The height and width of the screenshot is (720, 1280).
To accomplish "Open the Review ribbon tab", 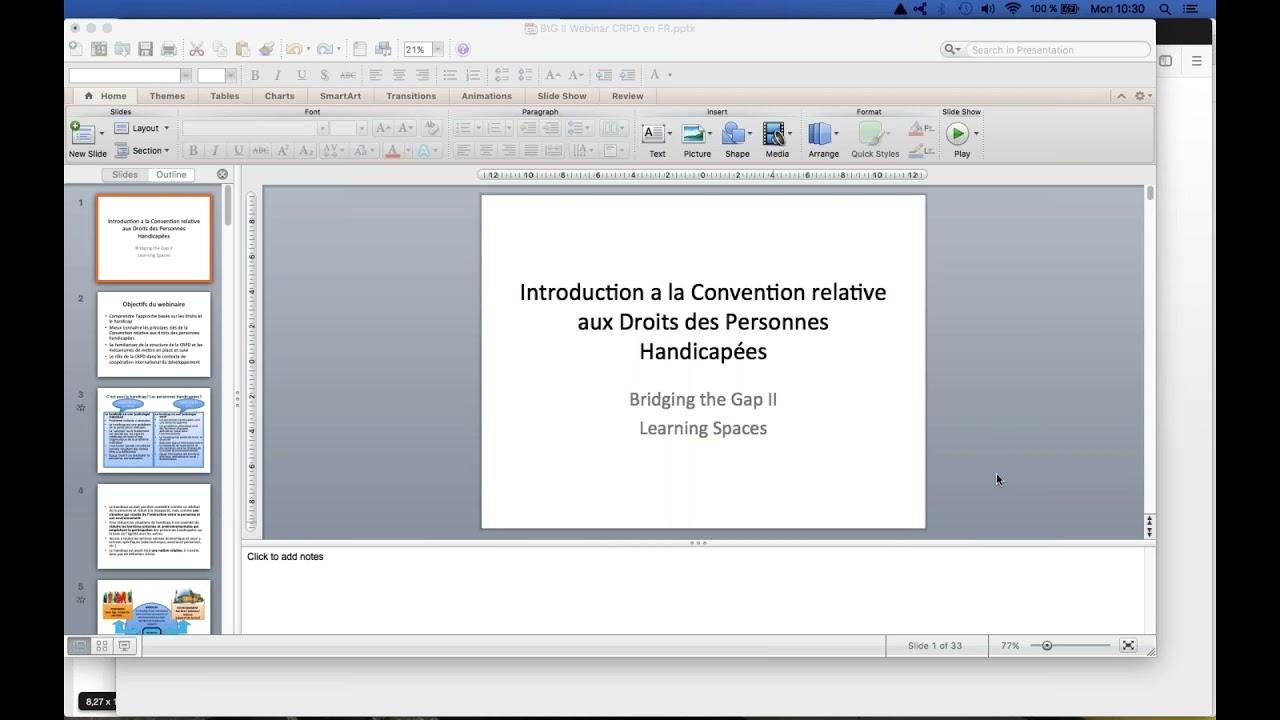I will (627, 96).
